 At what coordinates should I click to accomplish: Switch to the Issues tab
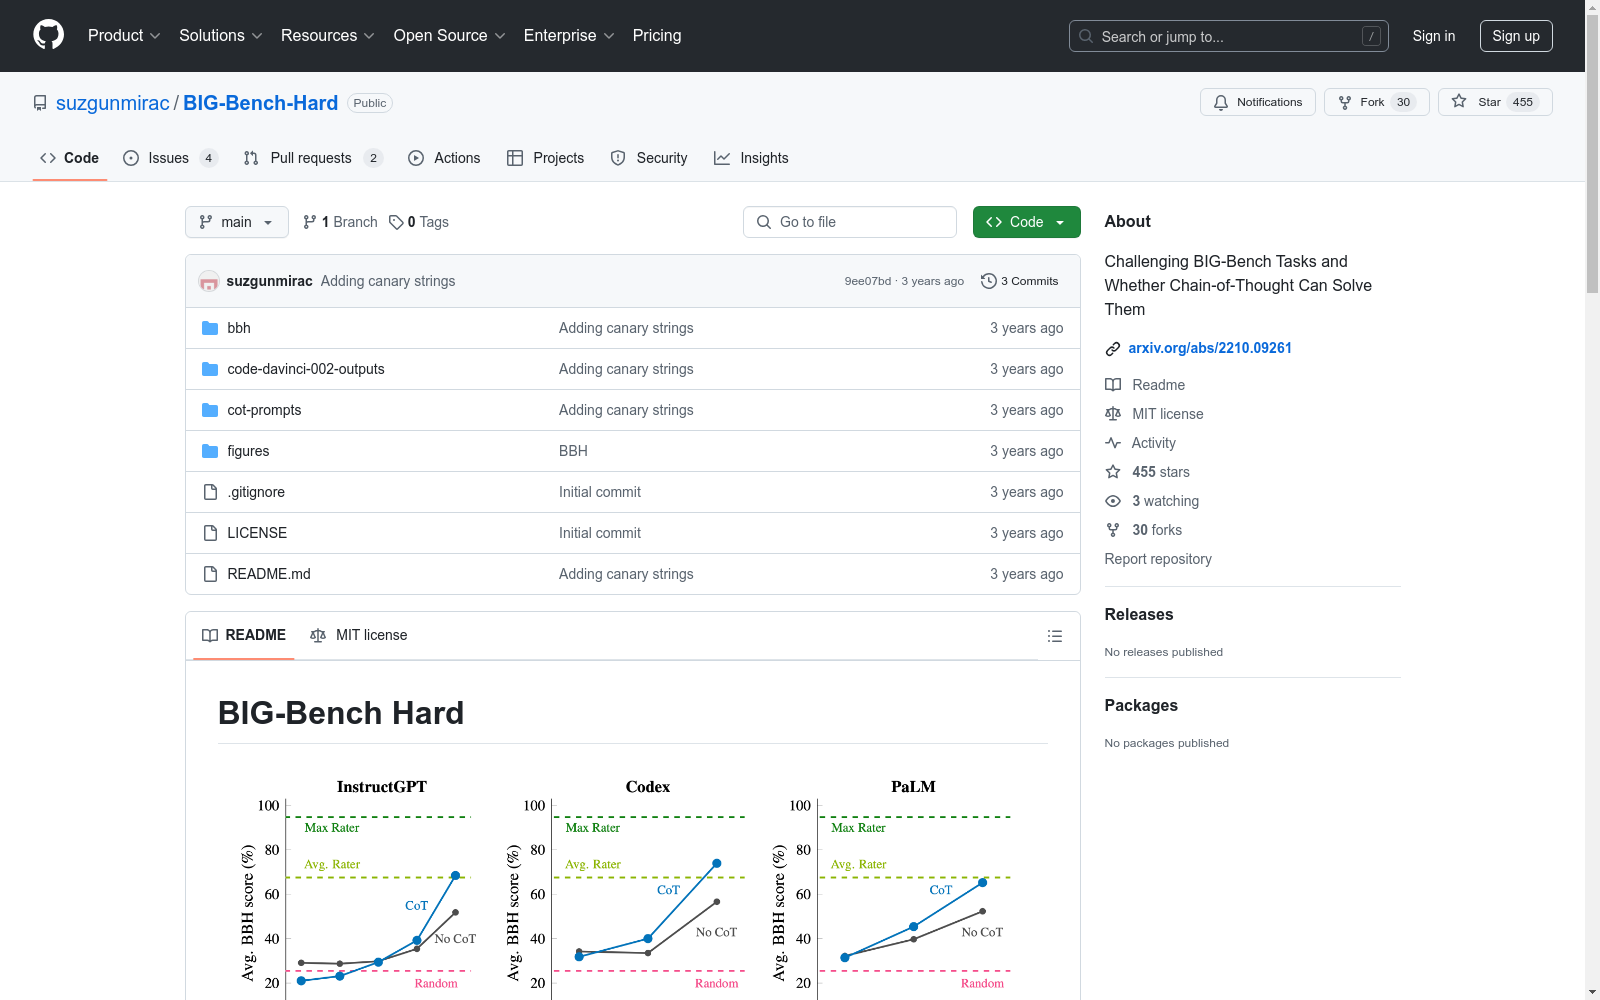[169, 158]
